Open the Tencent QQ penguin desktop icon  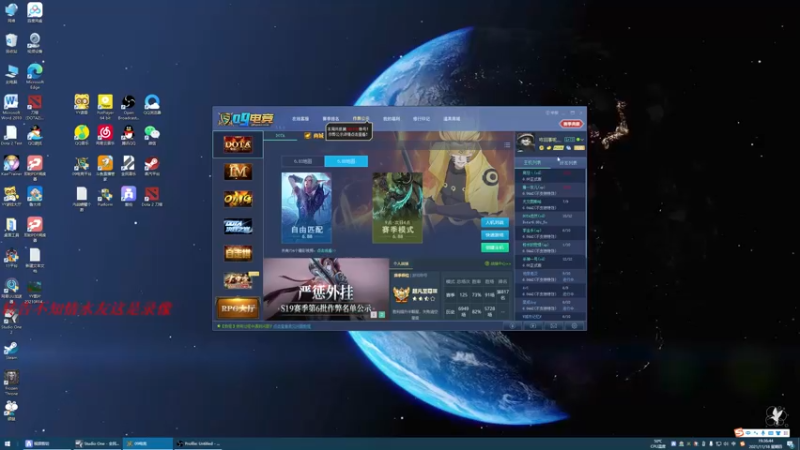point(129,136)
